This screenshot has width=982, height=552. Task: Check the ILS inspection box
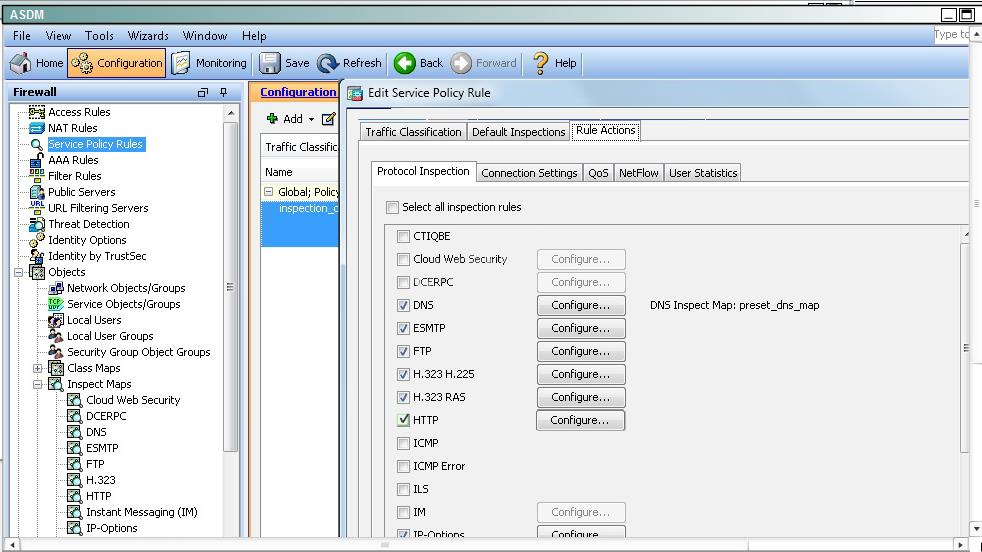pos(403,489)
